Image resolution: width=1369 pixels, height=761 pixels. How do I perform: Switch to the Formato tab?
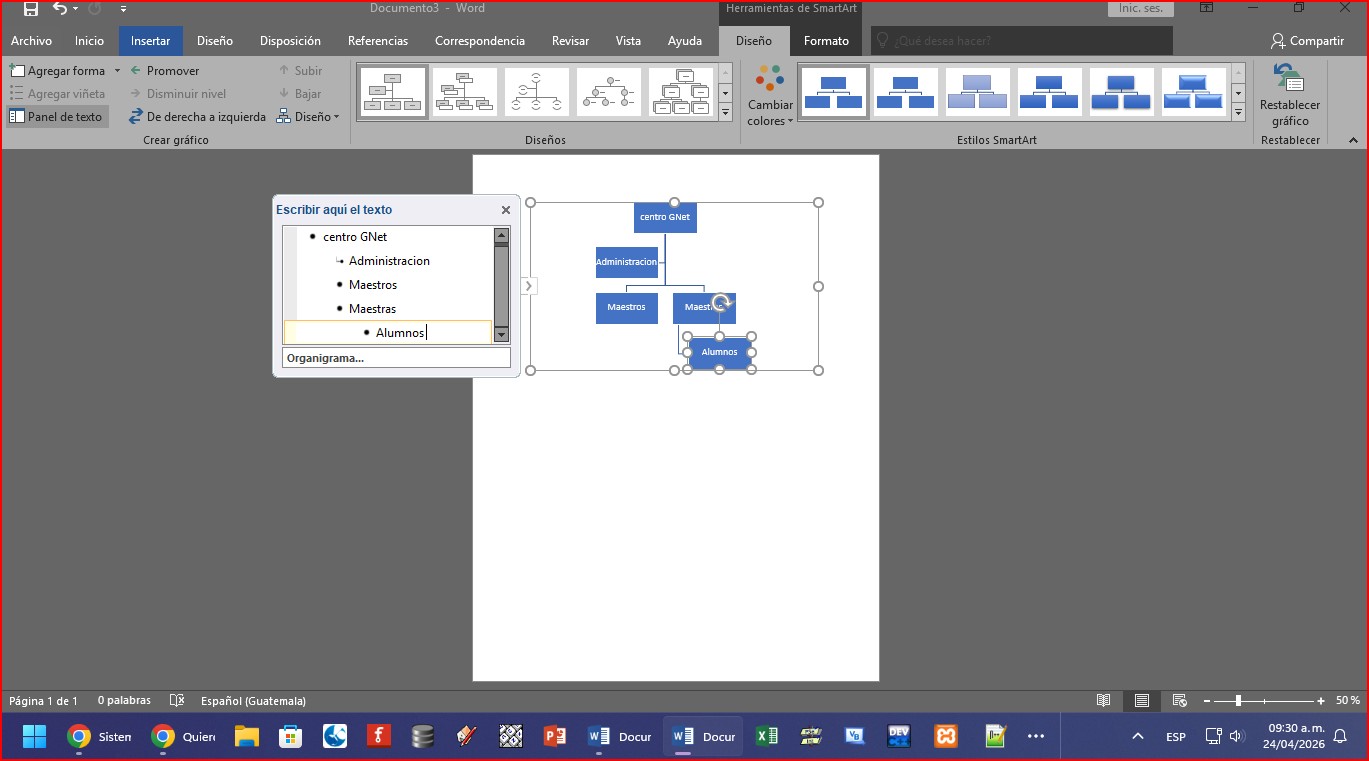pyautogui.click(x=826, y=41)
